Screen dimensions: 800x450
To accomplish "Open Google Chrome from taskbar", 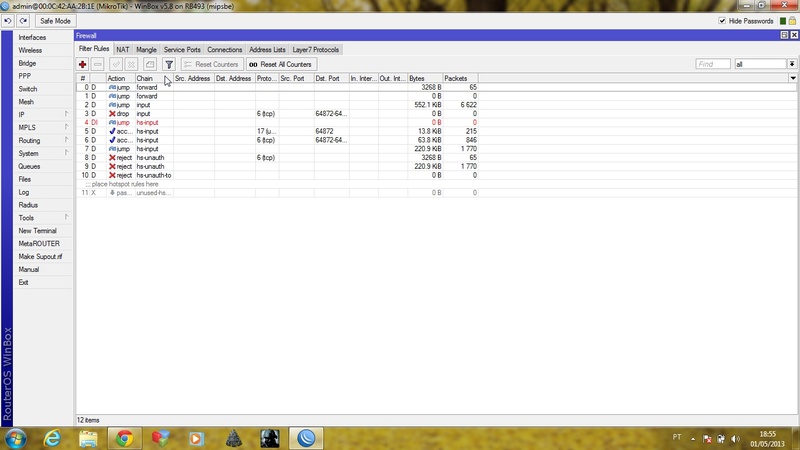I will click(x=124, y=438).
